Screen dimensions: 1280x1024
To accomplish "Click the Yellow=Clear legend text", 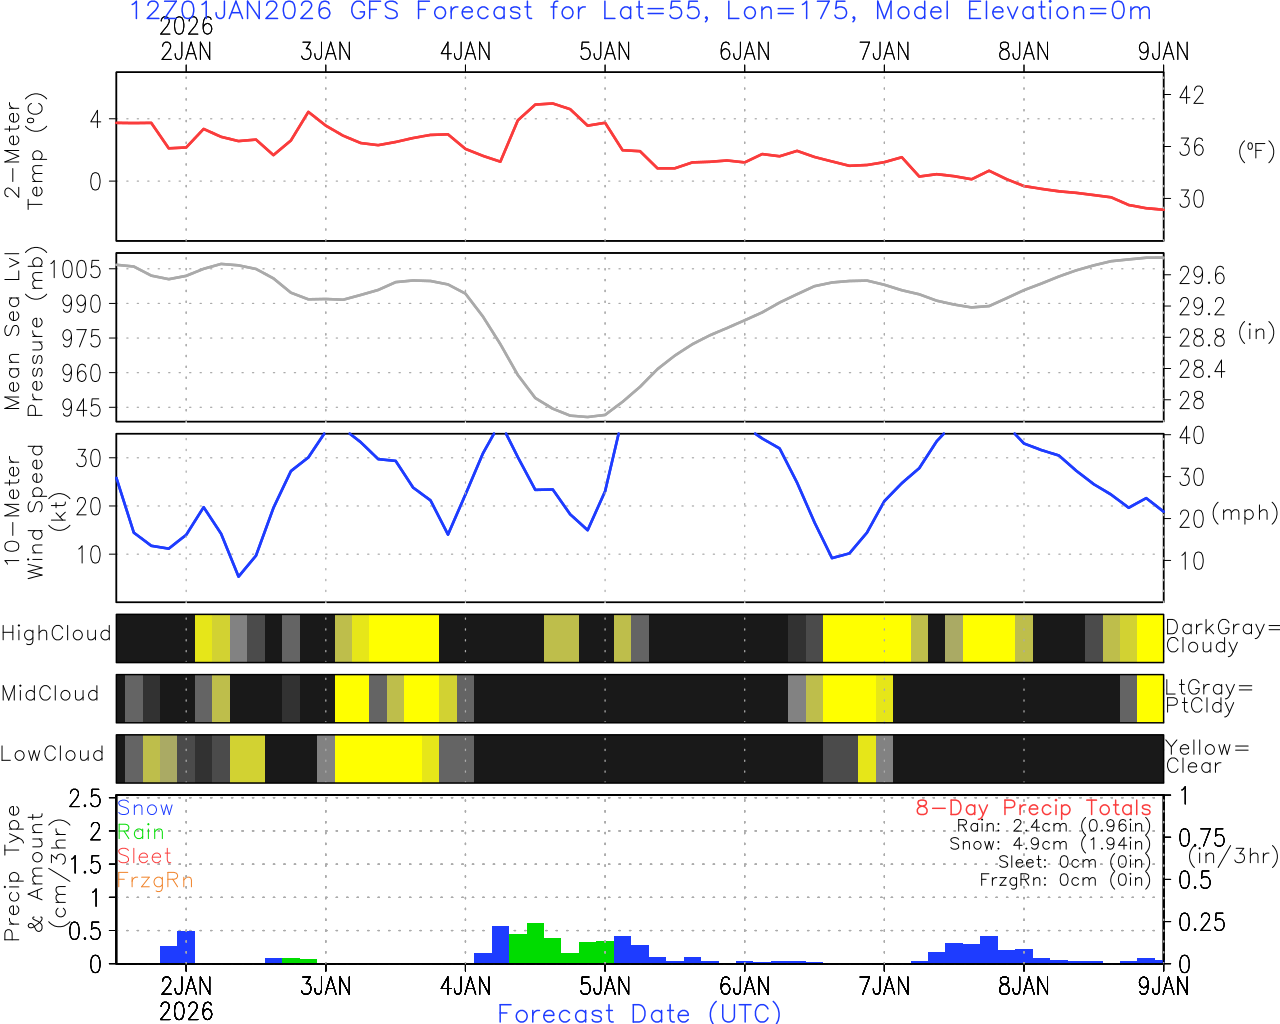I will click(x=1207, y=757).
